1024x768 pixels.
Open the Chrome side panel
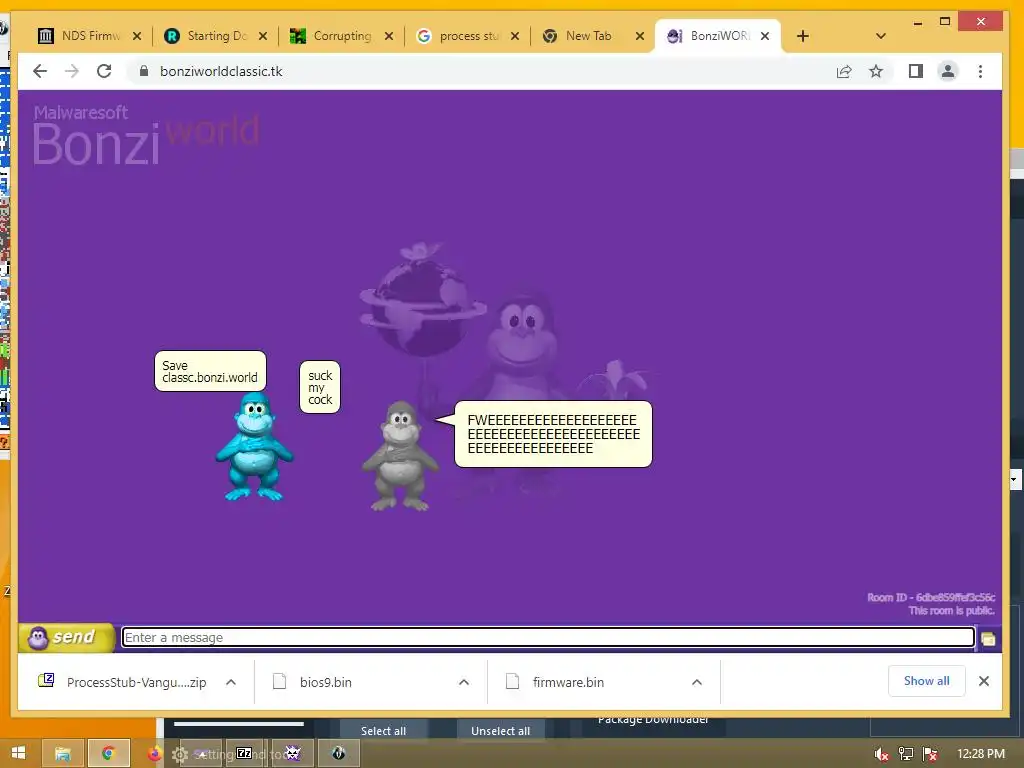click(x=916, y=71)
